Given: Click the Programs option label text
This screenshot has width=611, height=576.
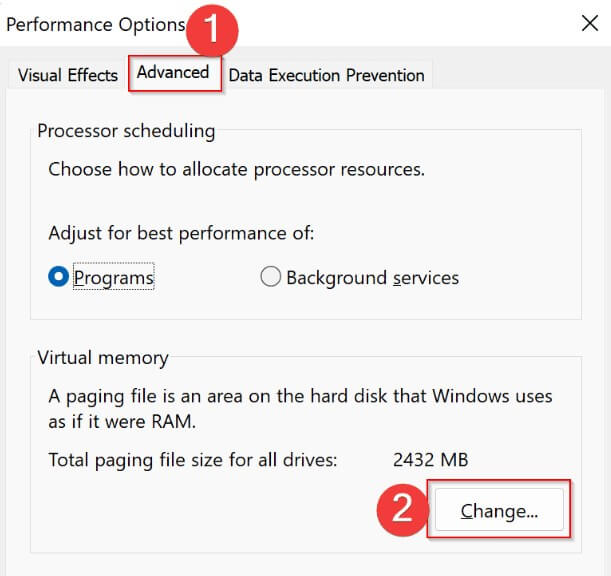Looking at the screenshot, I should coord(114,277).
